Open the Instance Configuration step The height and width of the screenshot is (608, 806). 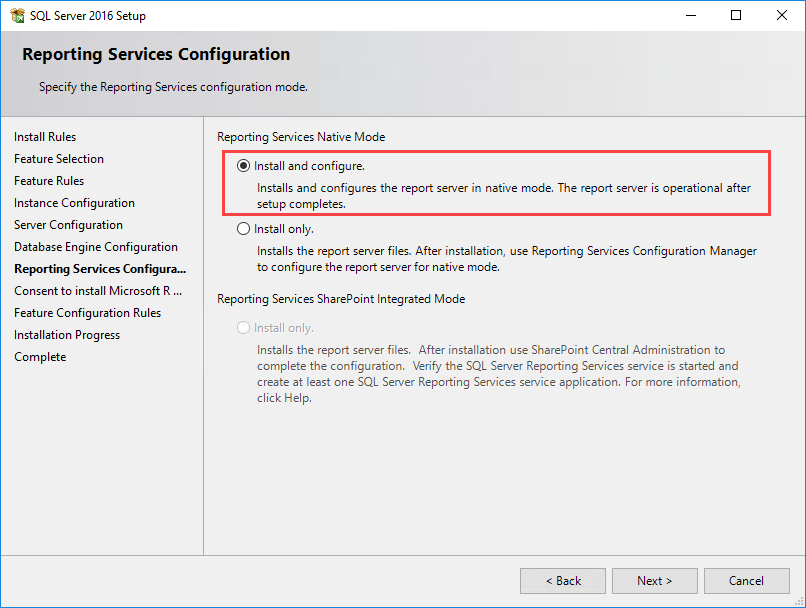coord(74,203)
